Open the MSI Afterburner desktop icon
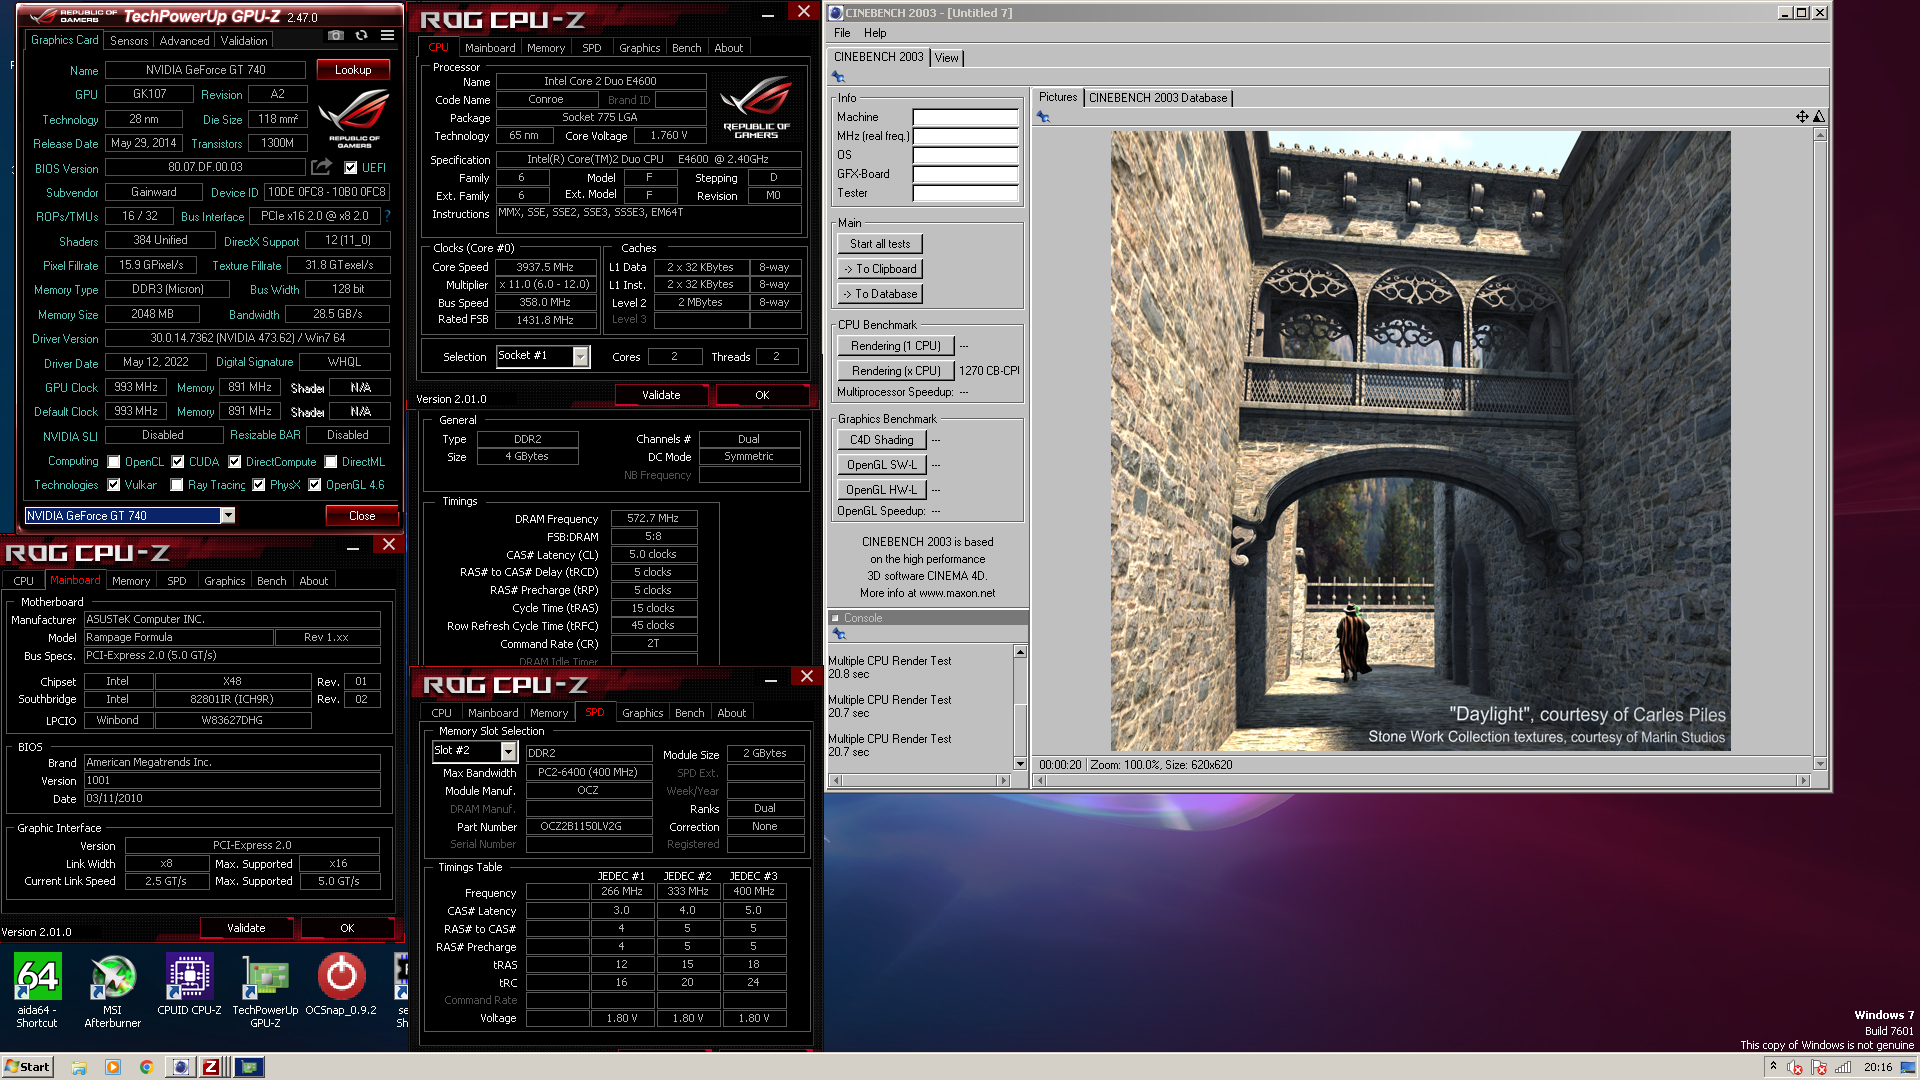1920x1080 pixels. coord(112,990)
